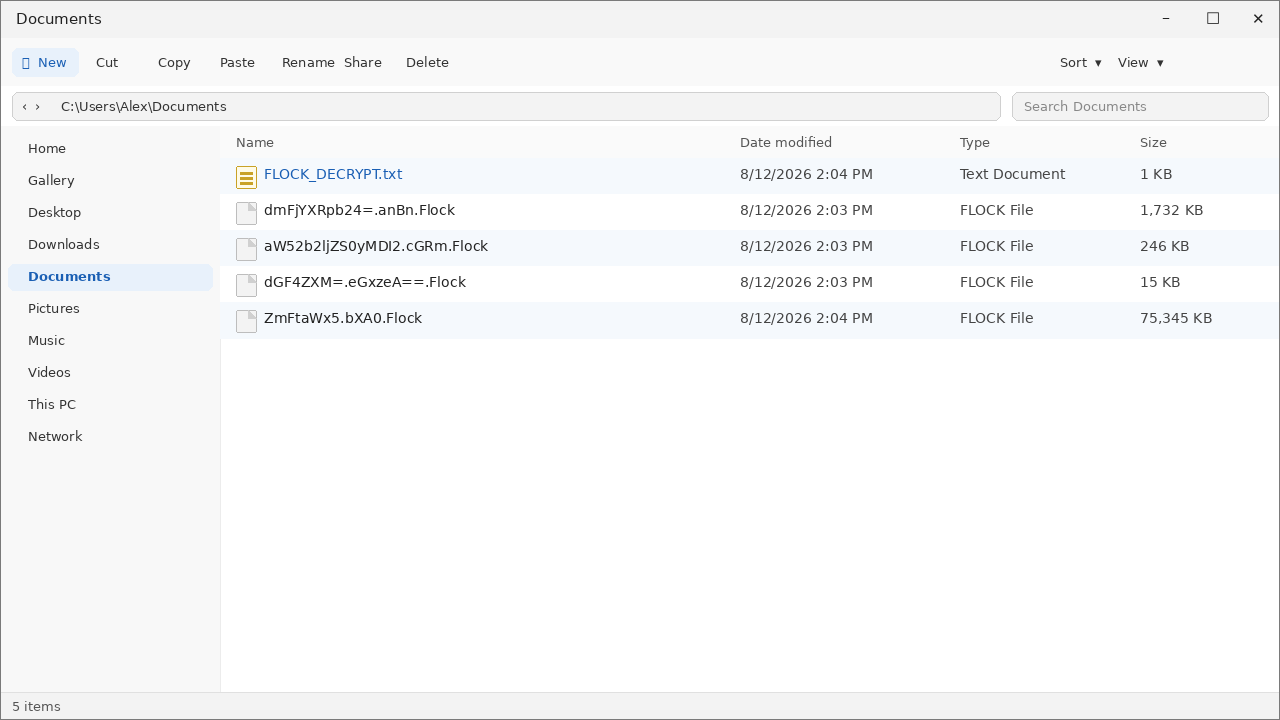The height and width of the screenshot is (720, 1280).
Task: Click the dmFjYXRpb24=.anBn.Flock file icon
Action: pyautogui.click(x=246, y=213)
